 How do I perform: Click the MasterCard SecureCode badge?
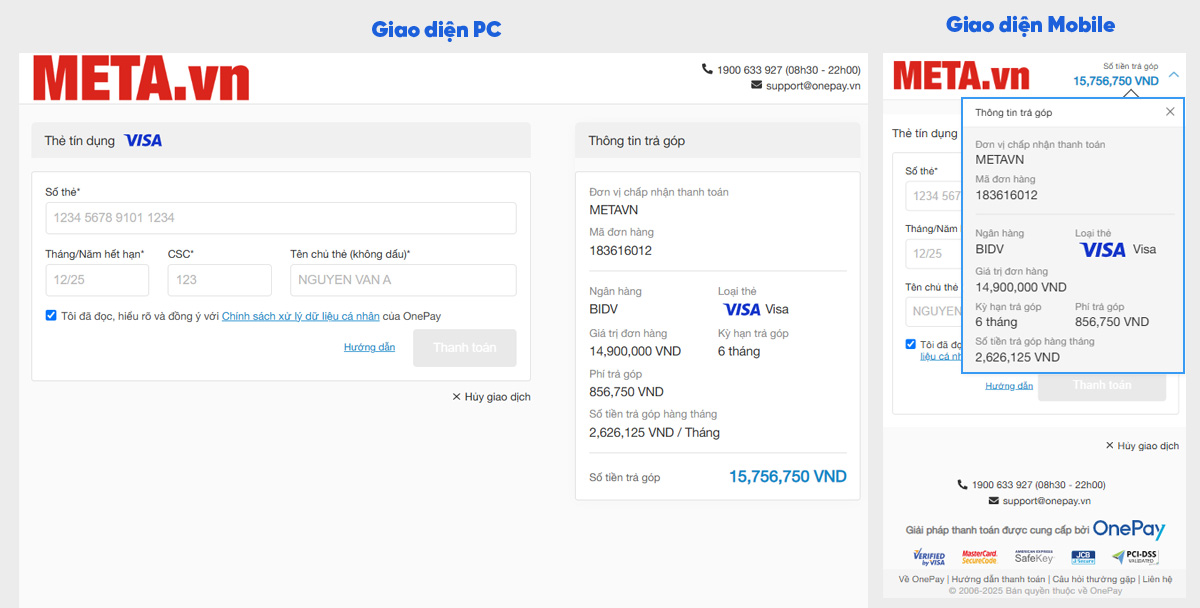coord(980,557)
